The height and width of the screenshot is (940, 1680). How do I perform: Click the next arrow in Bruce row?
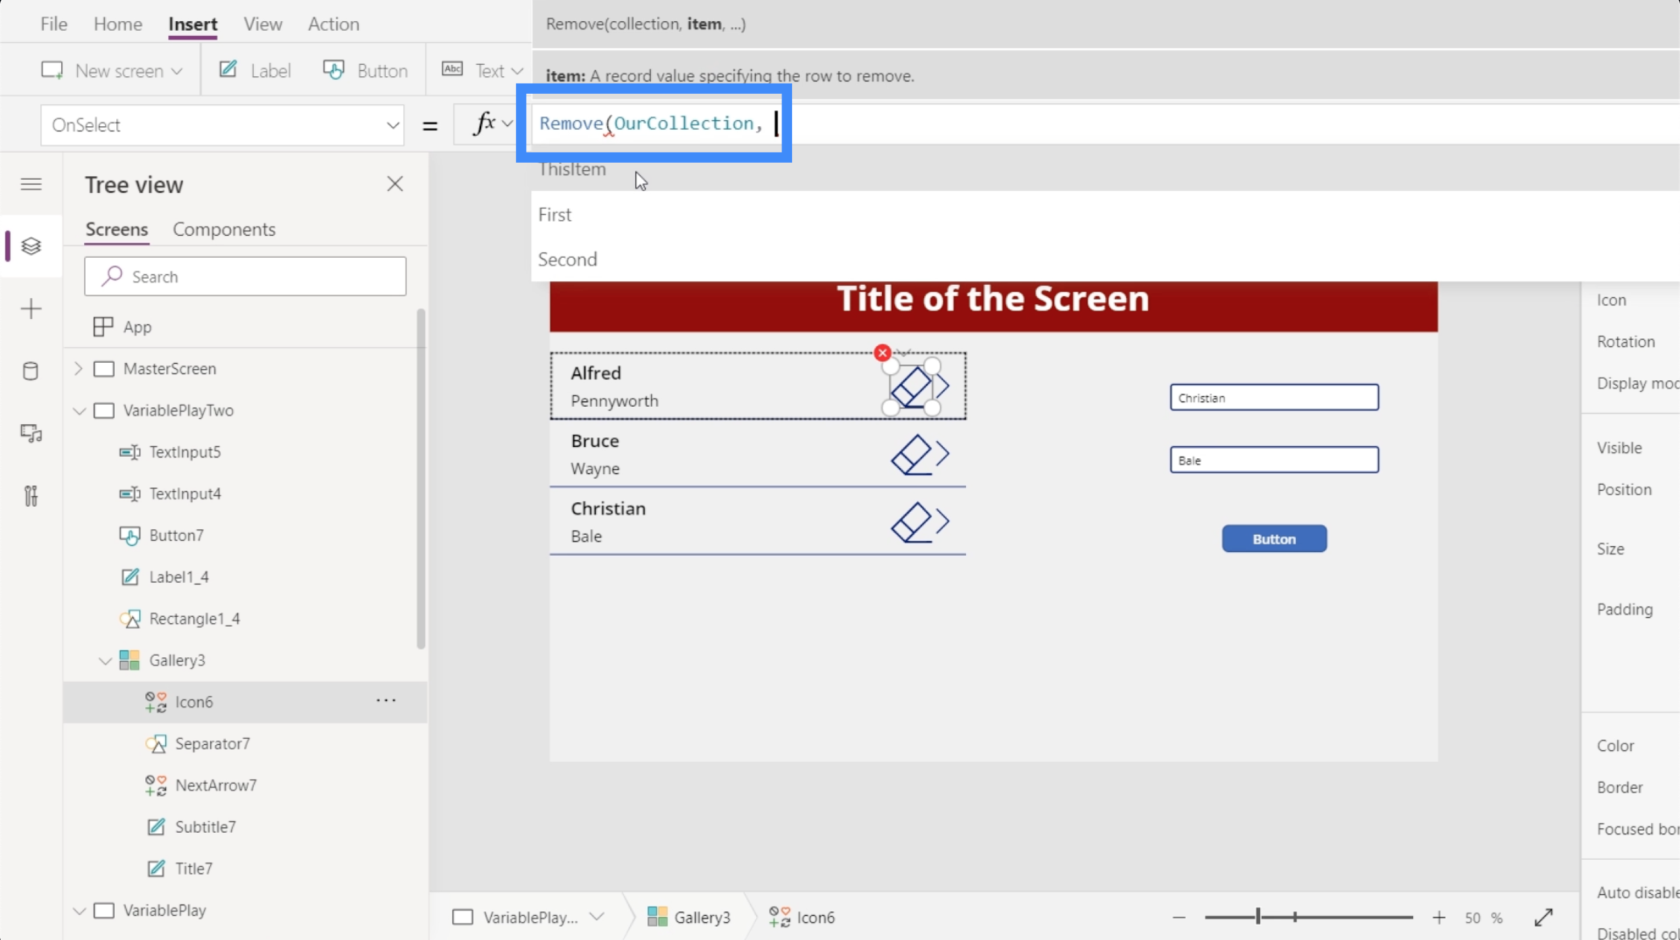[x=942, y=454]
